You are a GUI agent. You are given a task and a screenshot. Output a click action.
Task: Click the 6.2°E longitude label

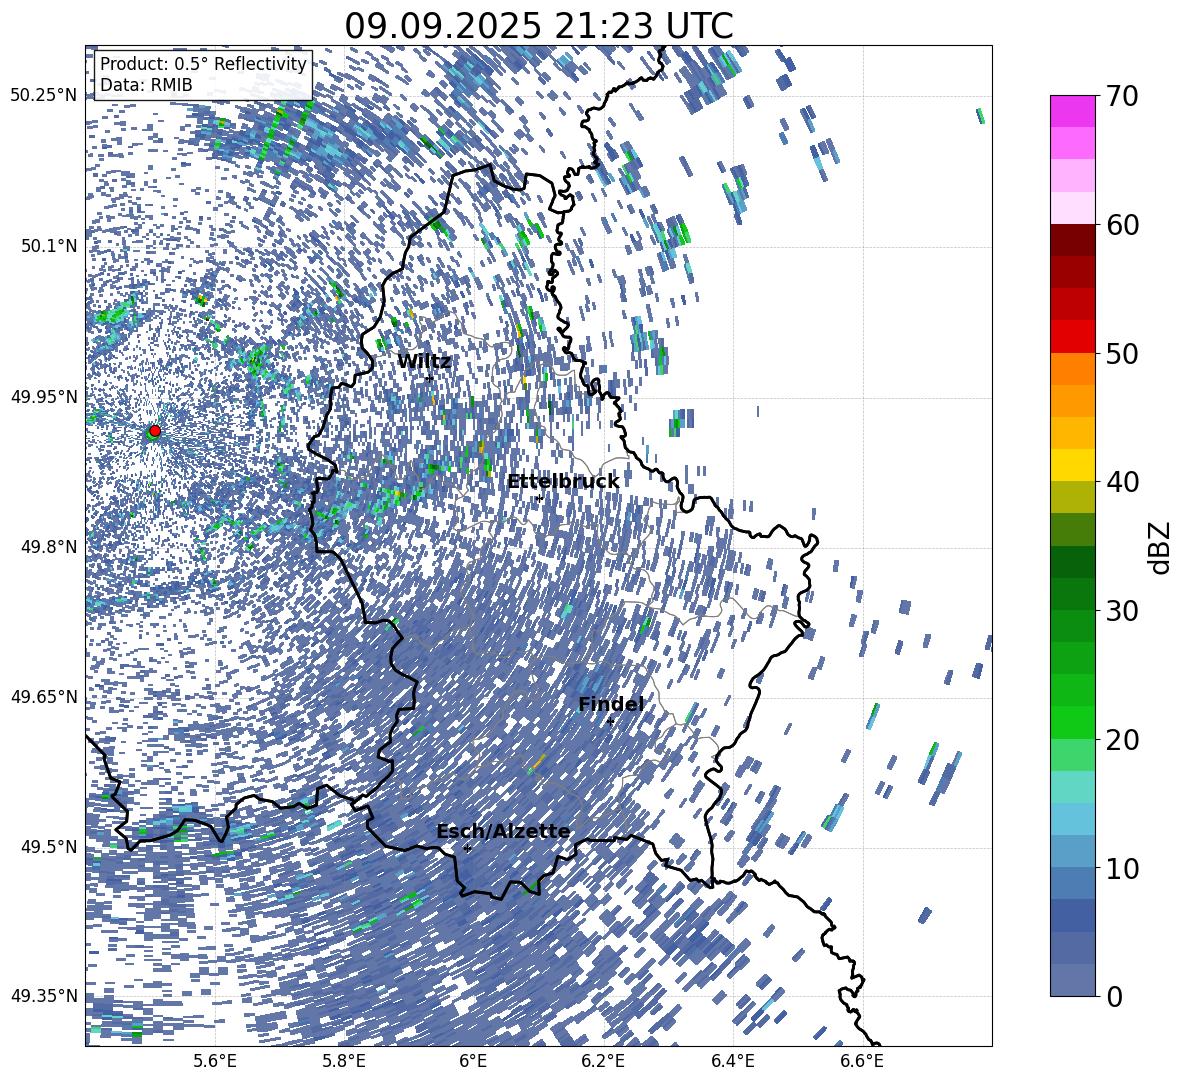click(603, 1062)
